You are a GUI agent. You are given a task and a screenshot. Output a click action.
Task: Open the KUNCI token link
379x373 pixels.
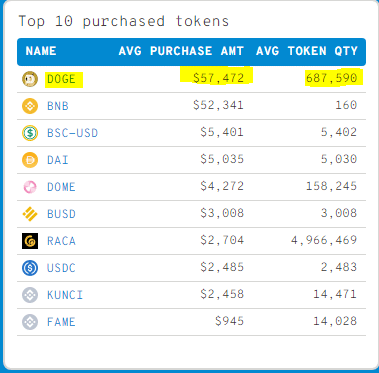[x=65, y=295]
